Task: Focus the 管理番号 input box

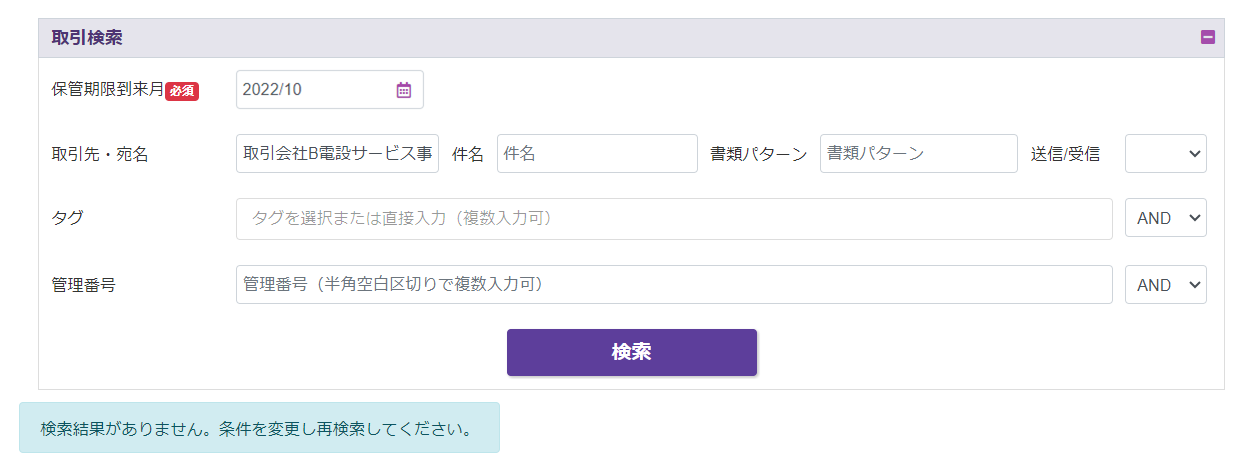Action: pos(673,285)
